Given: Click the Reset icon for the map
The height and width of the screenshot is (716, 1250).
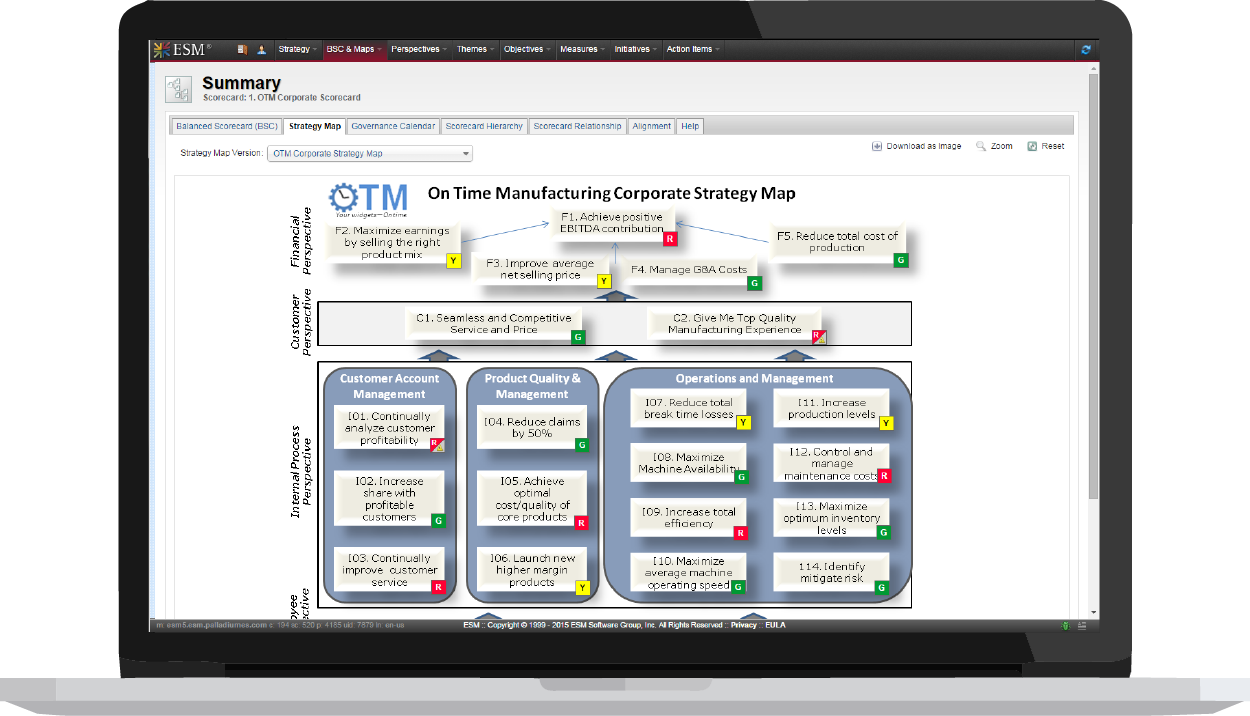Looking at the screenshot, I should pyautogui.click(x=1034, y=146).
